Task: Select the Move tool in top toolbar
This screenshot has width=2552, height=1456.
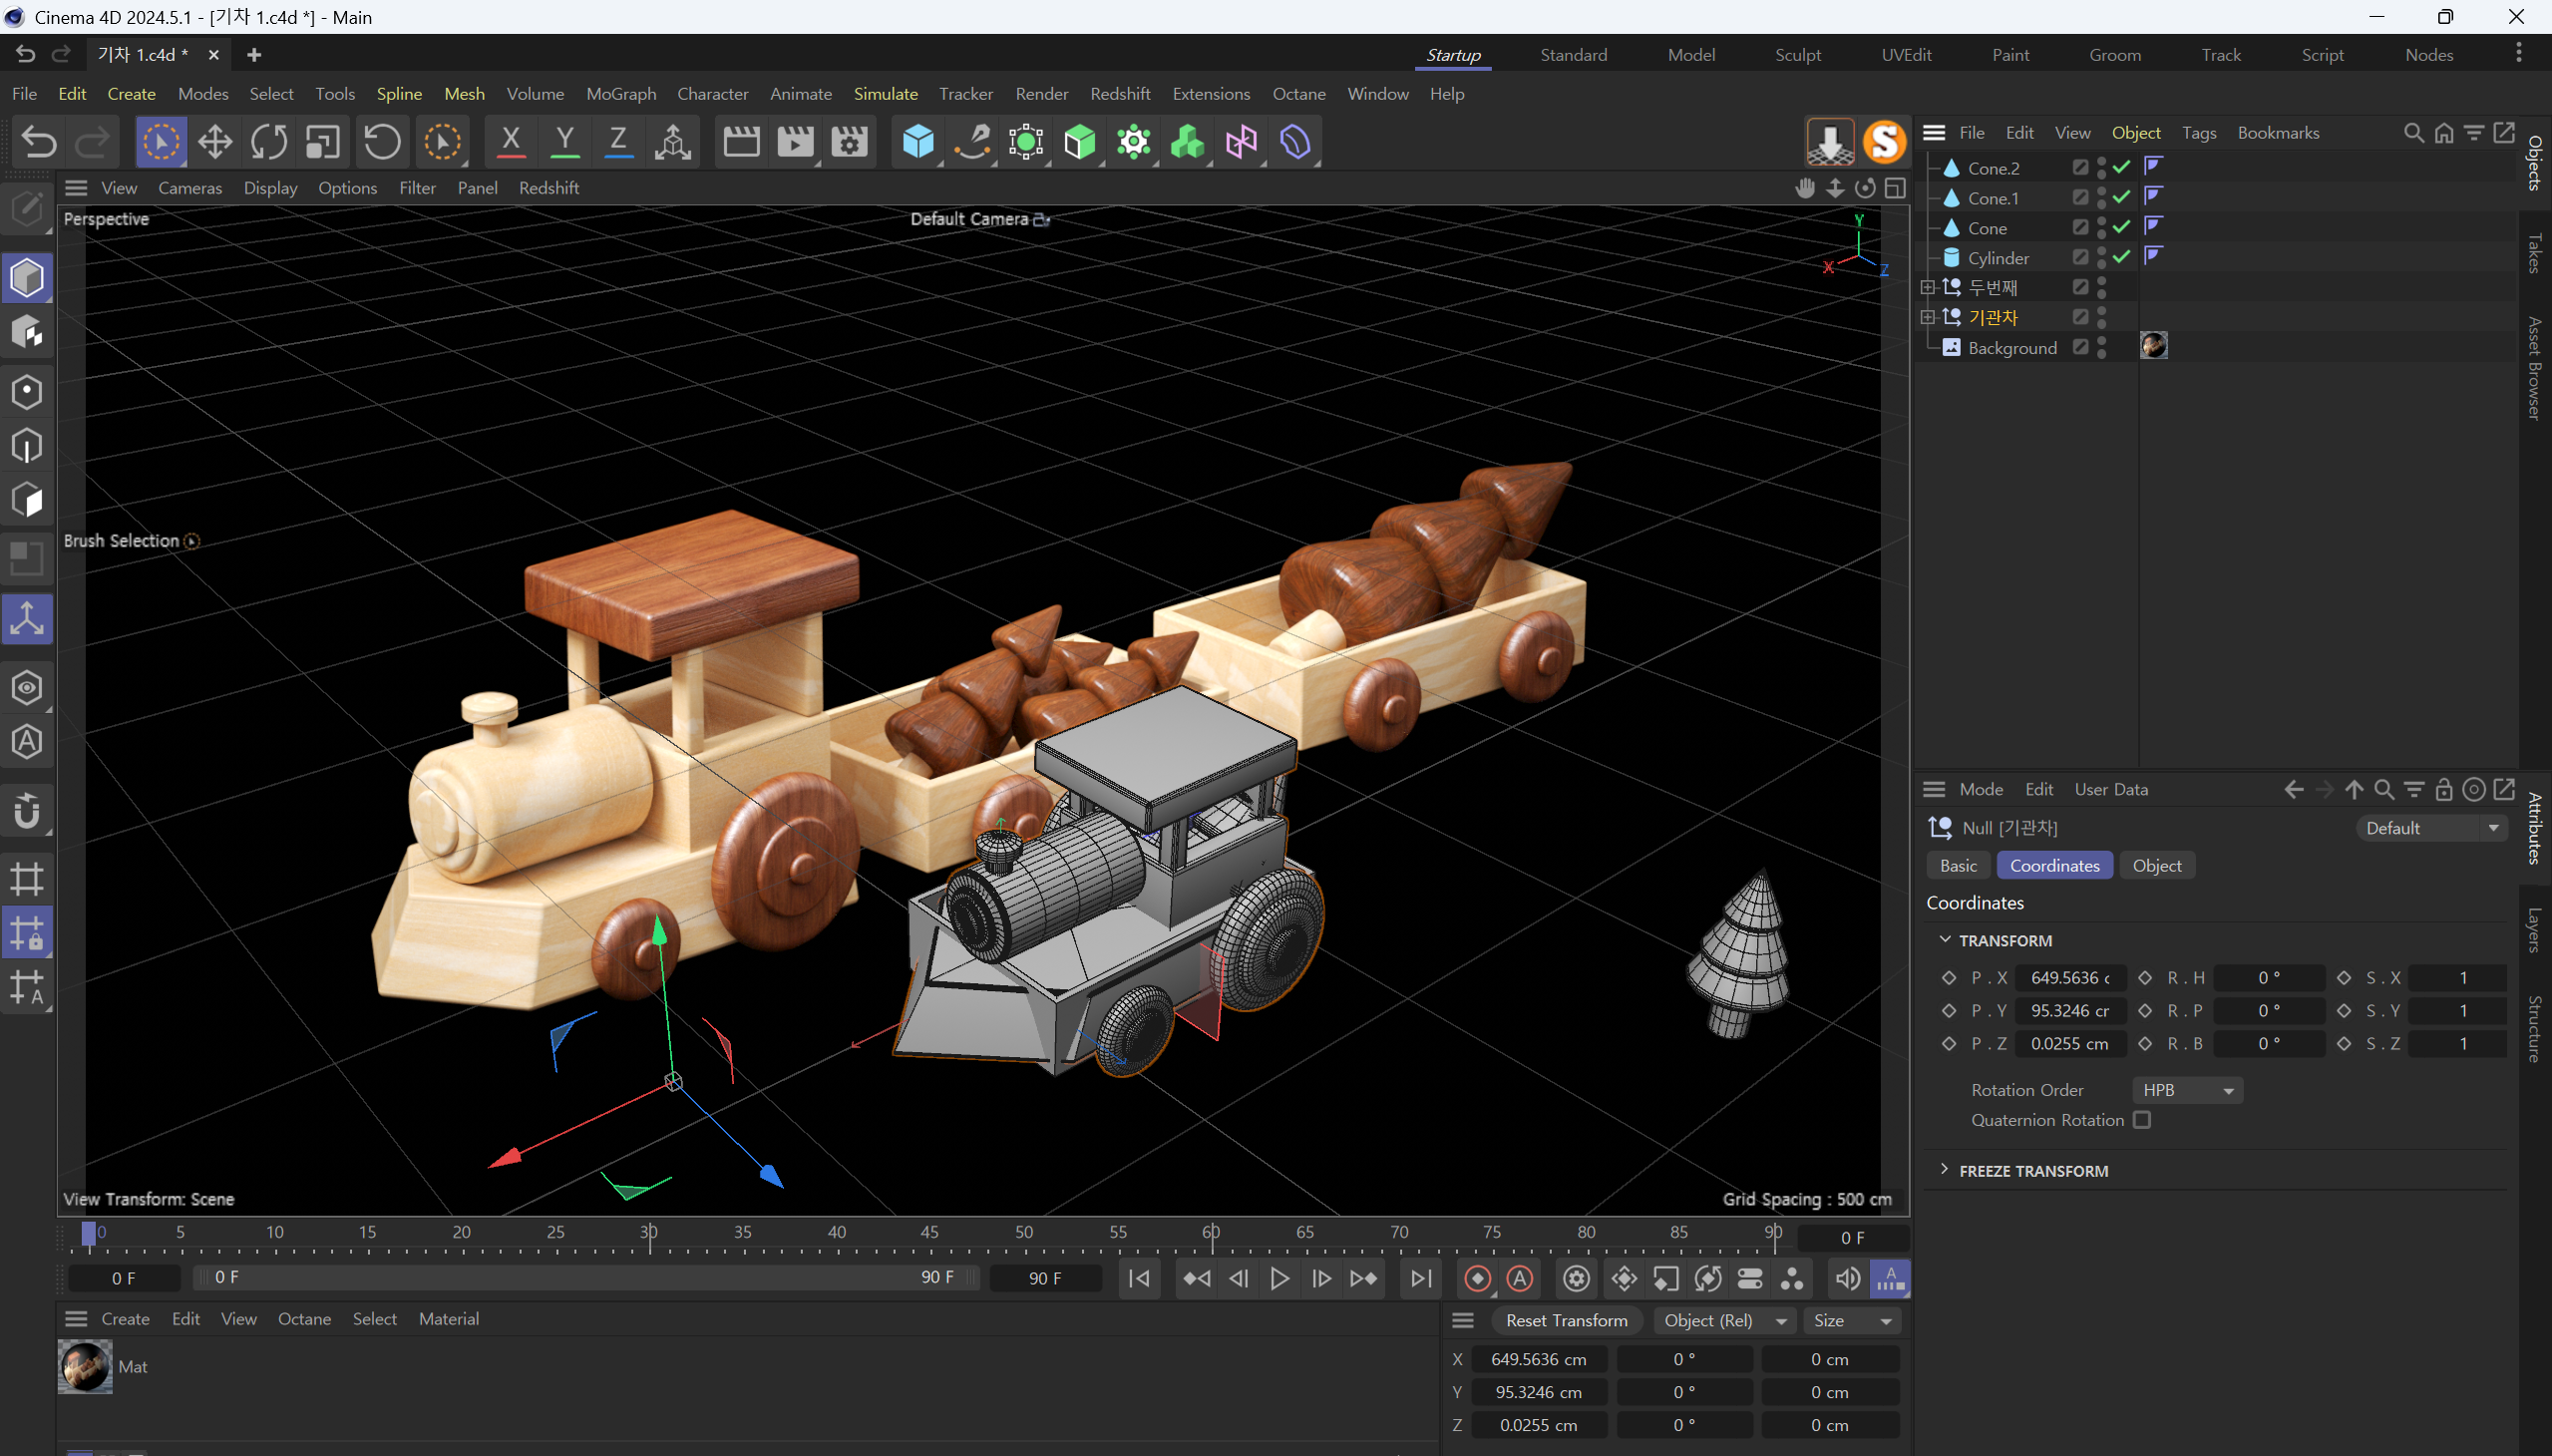Action: click(x=215, y=142)
